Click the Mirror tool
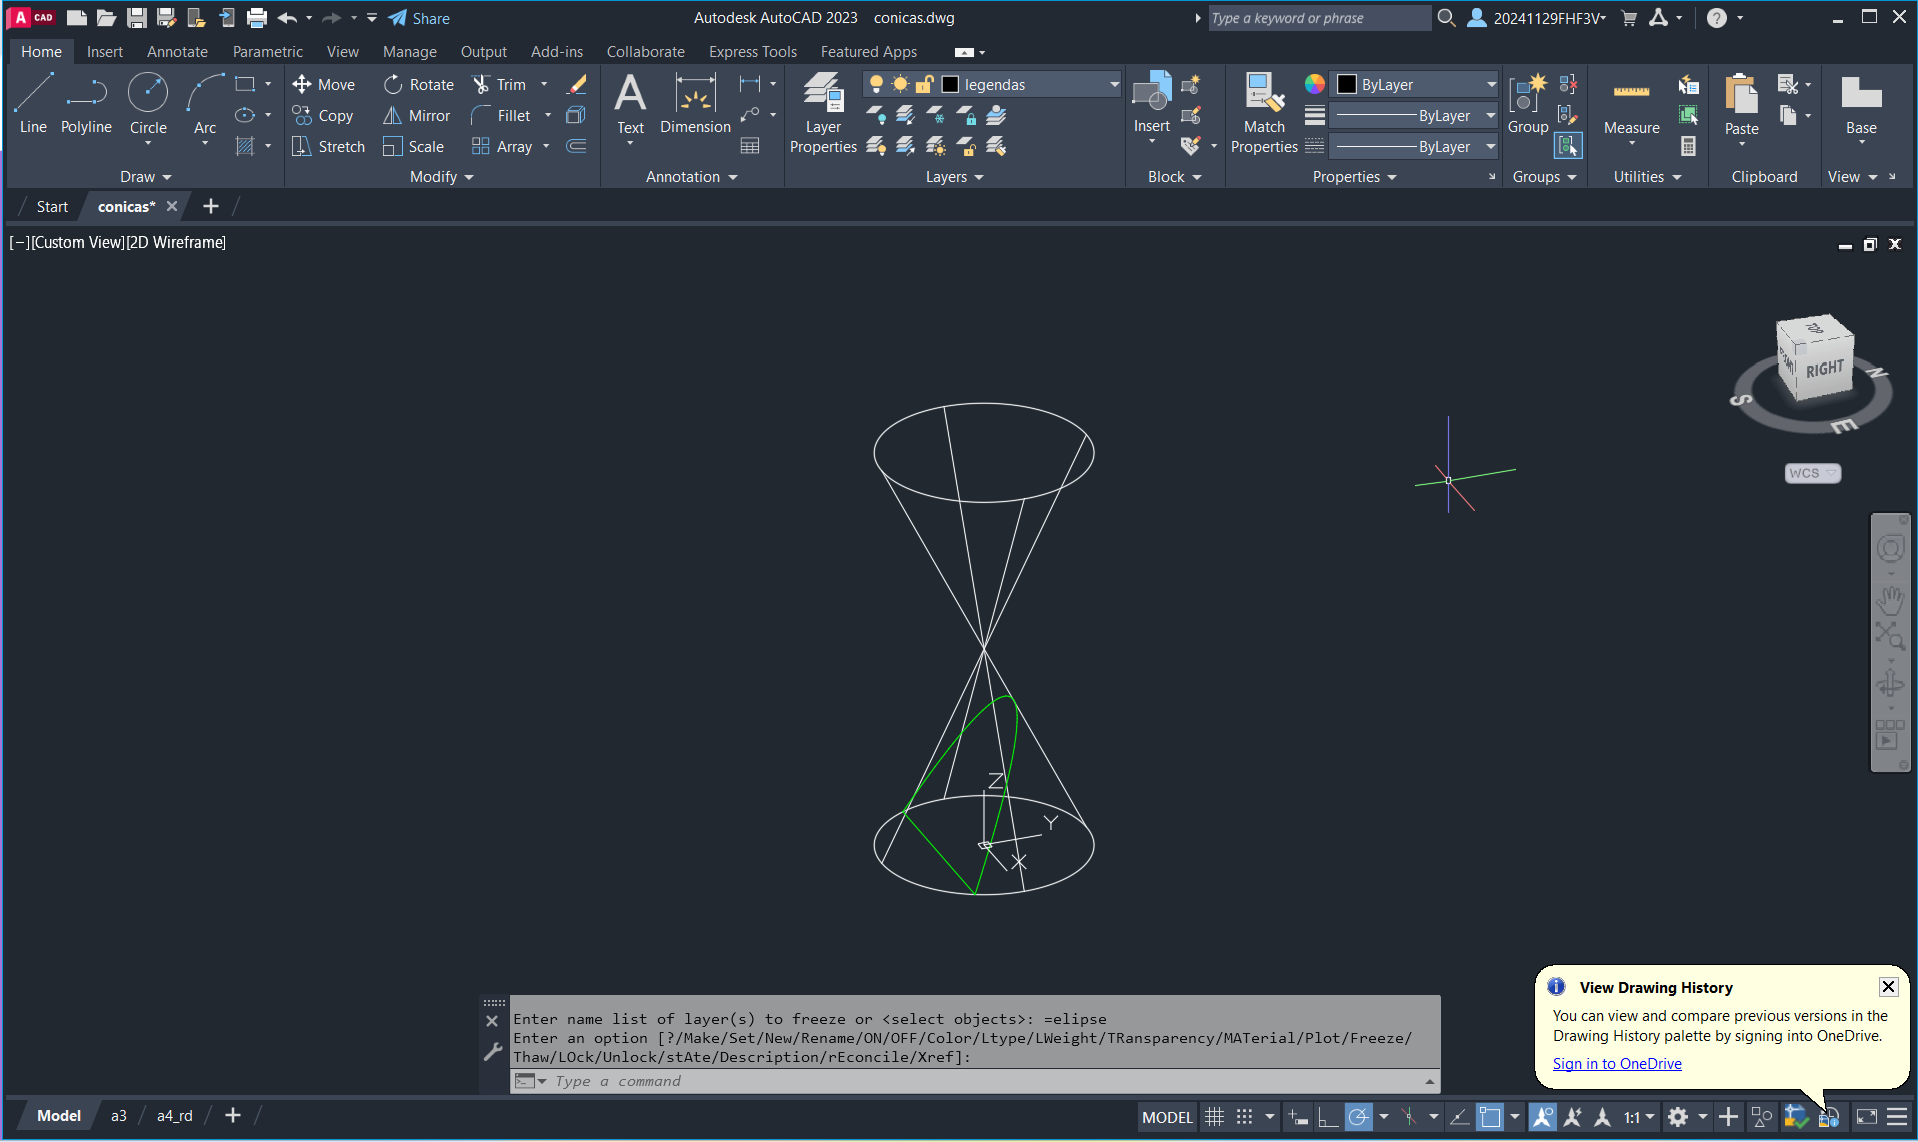 [x=417, y=116]
